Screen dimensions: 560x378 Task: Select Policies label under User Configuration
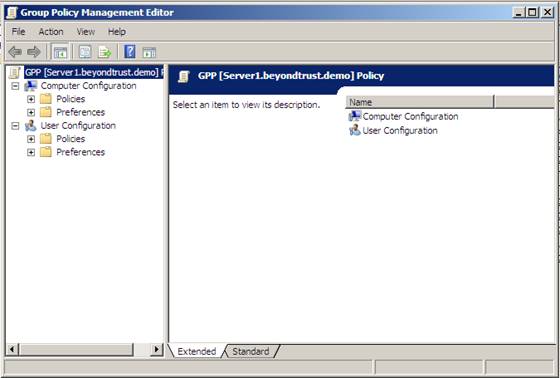[x=70, y=139]
